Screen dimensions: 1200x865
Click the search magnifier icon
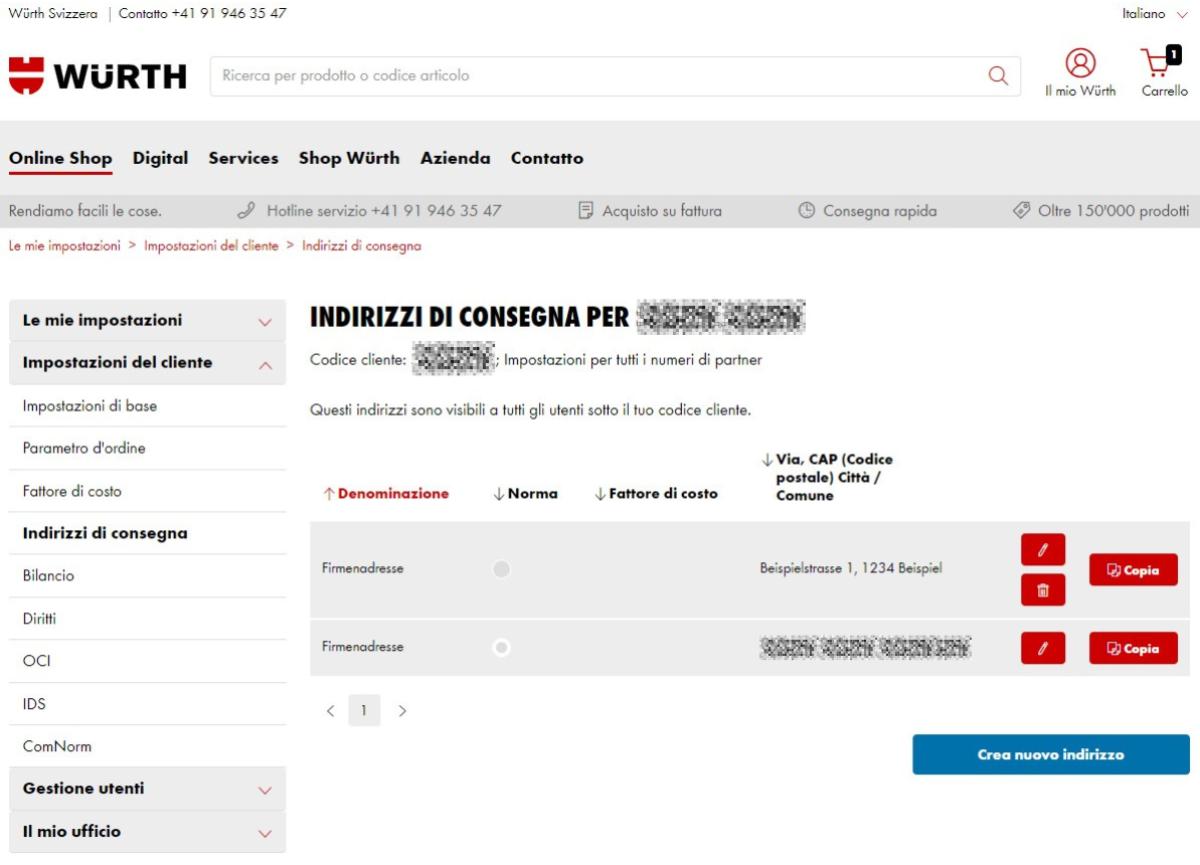tap(997, 76)
